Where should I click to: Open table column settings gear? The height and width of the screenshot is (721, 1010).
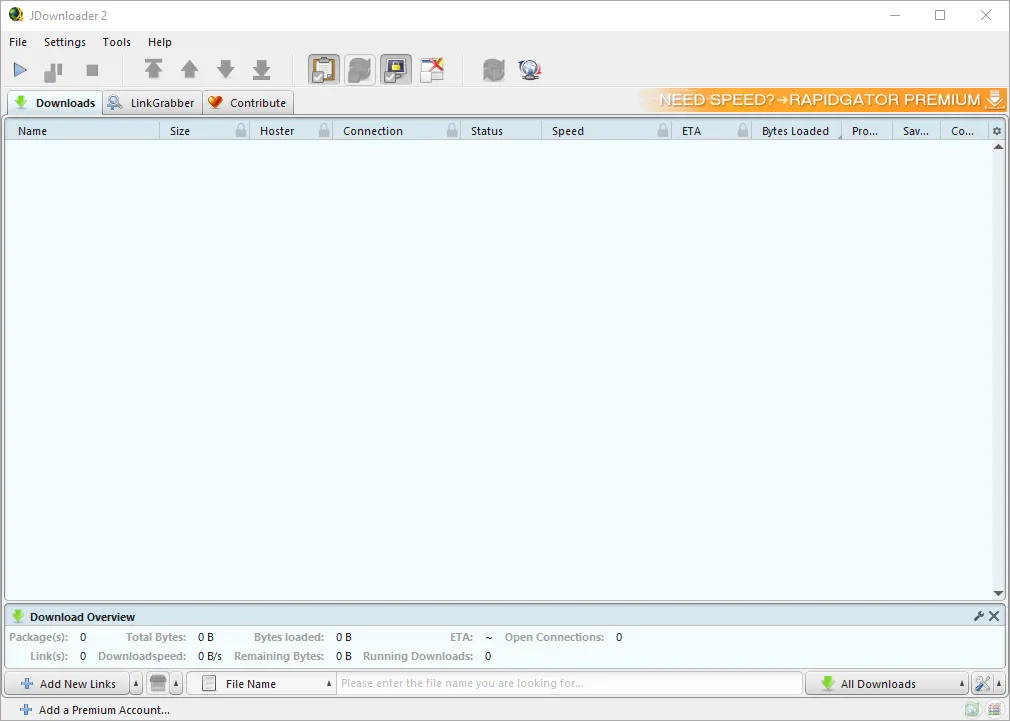997,131
